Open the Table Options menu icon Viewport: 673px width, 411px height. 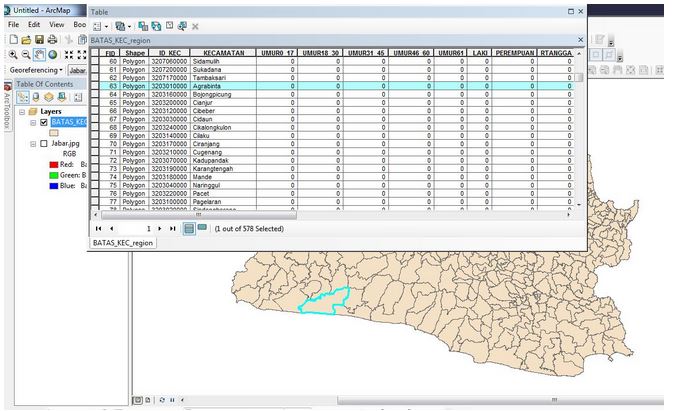tap(97, 27)
